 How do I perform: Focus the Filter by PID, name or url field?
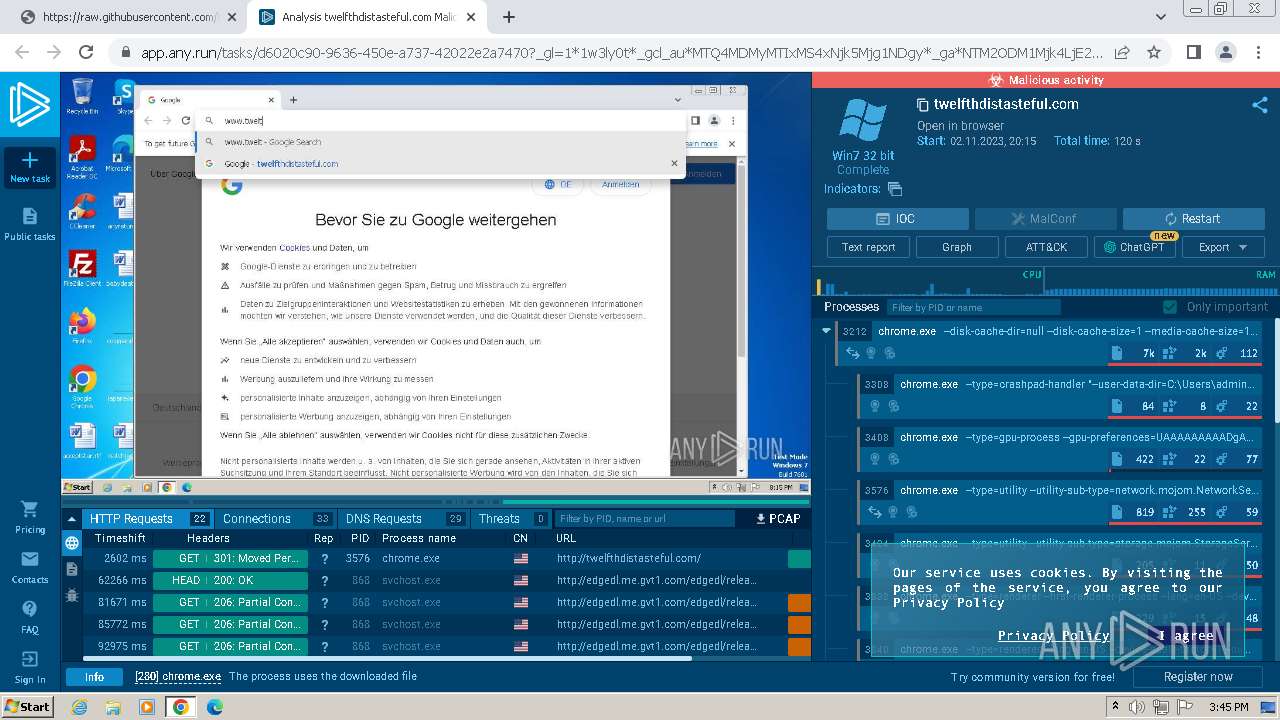coord(645,519)
